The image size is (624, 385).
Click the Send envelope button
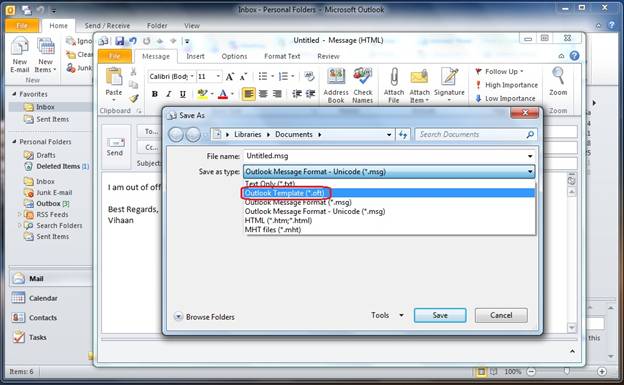115,147
